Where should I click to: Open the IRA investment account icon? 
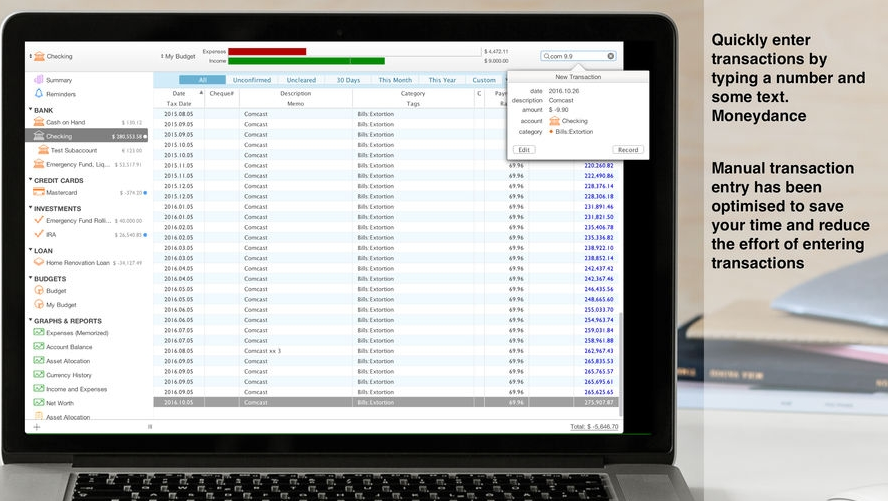pyautogui.click(x=39, y=234)
